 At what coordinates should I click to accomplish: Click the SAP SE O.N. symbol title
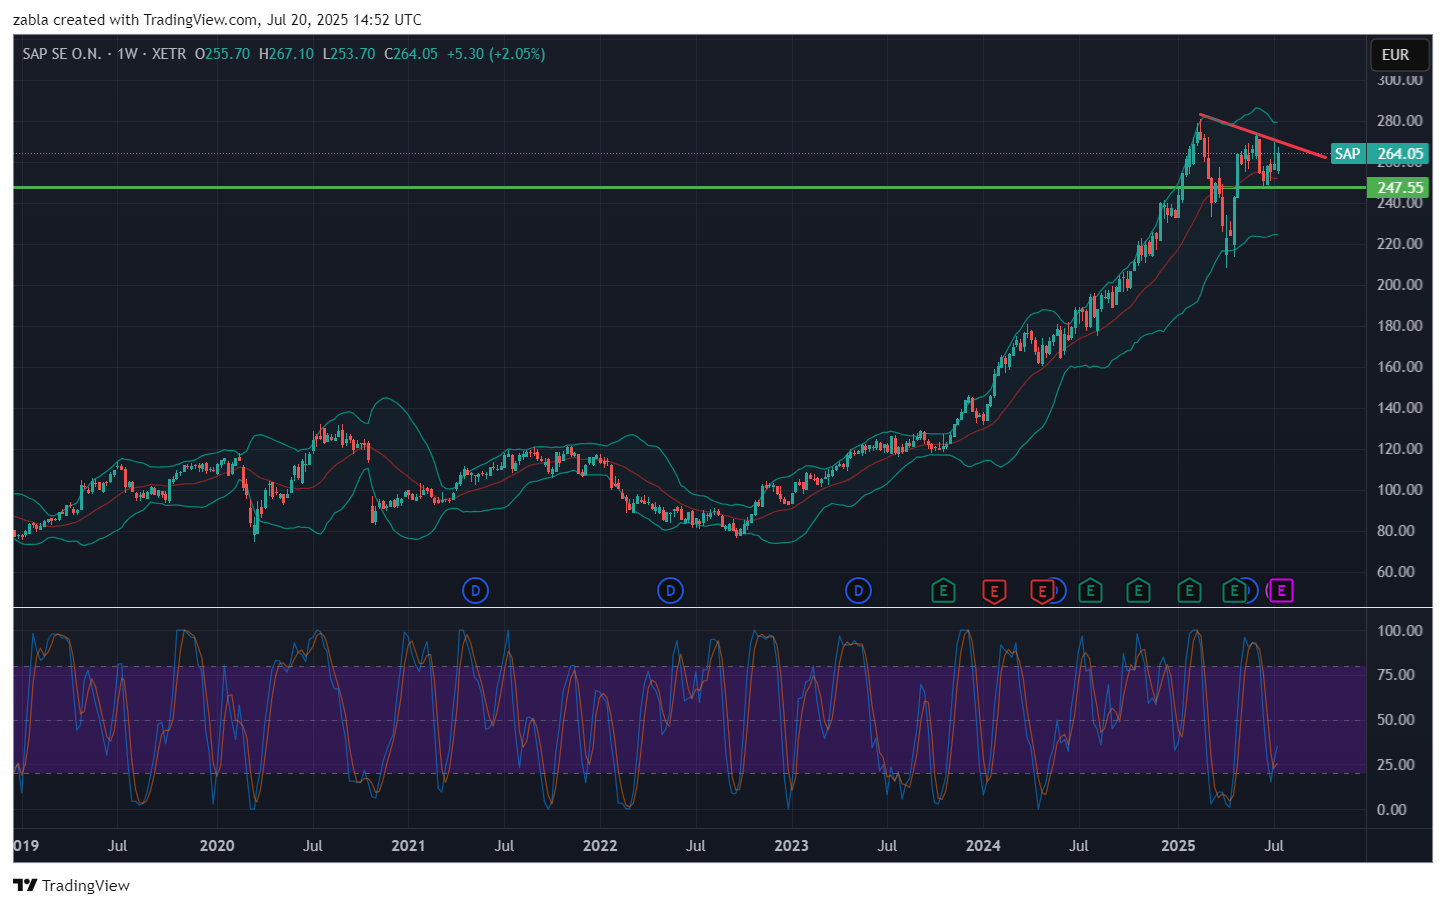(62, 54)
